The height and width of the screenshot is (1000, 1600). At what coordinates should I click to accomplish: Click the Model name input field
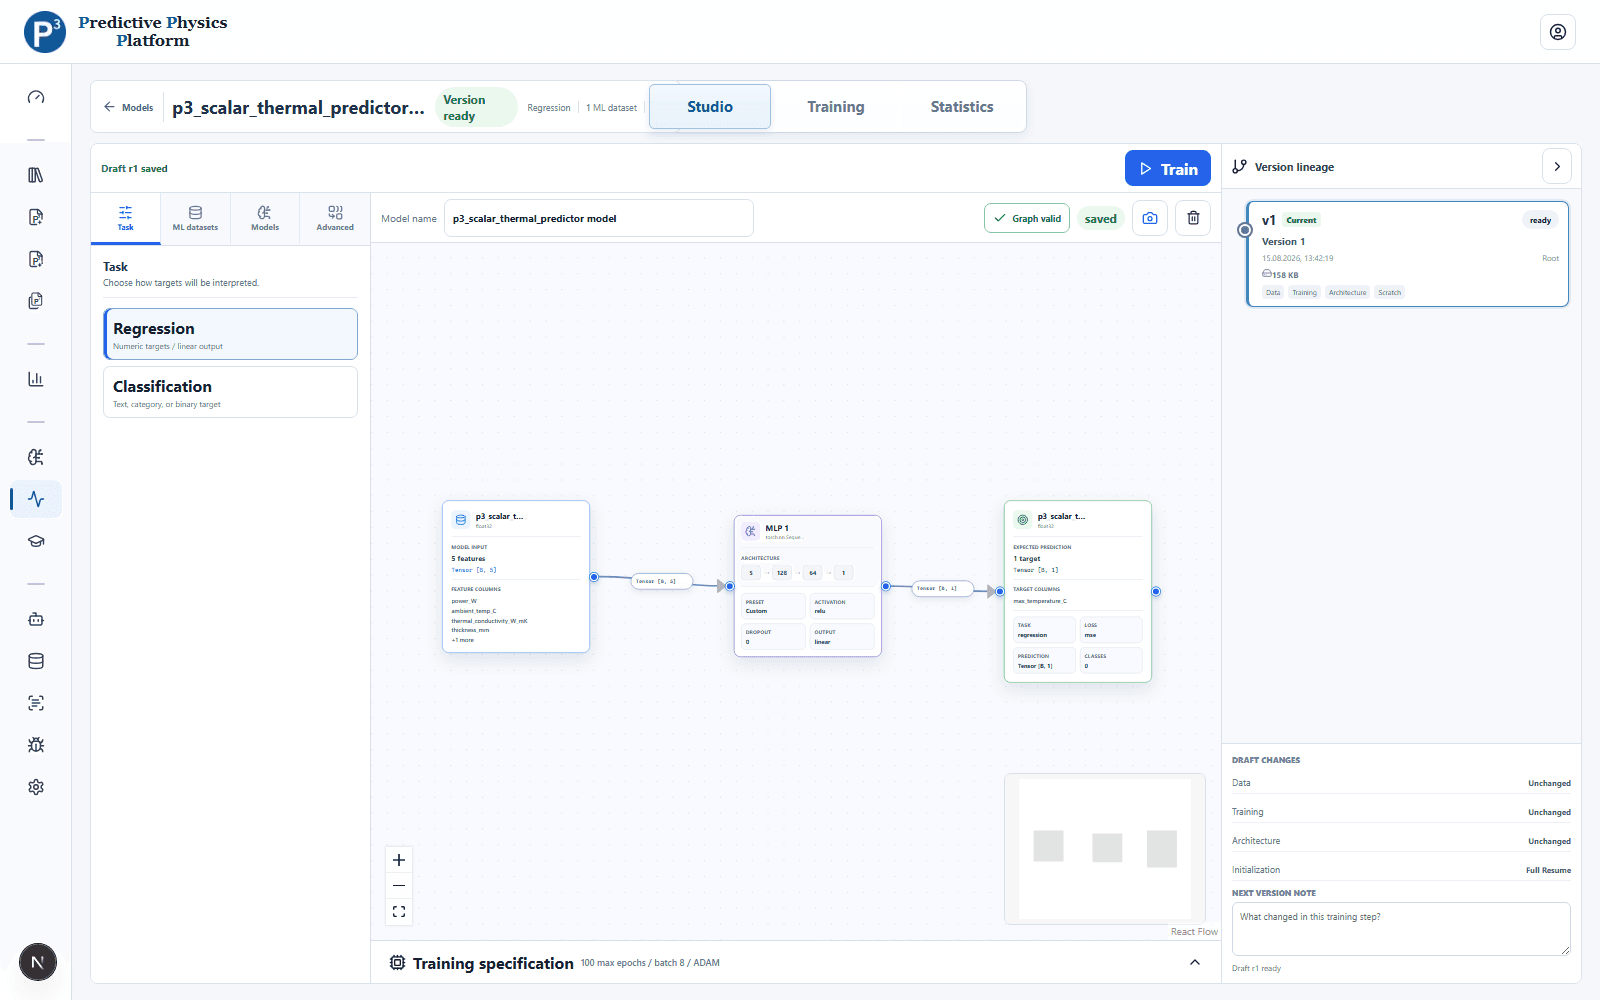(x=598, y=218)
